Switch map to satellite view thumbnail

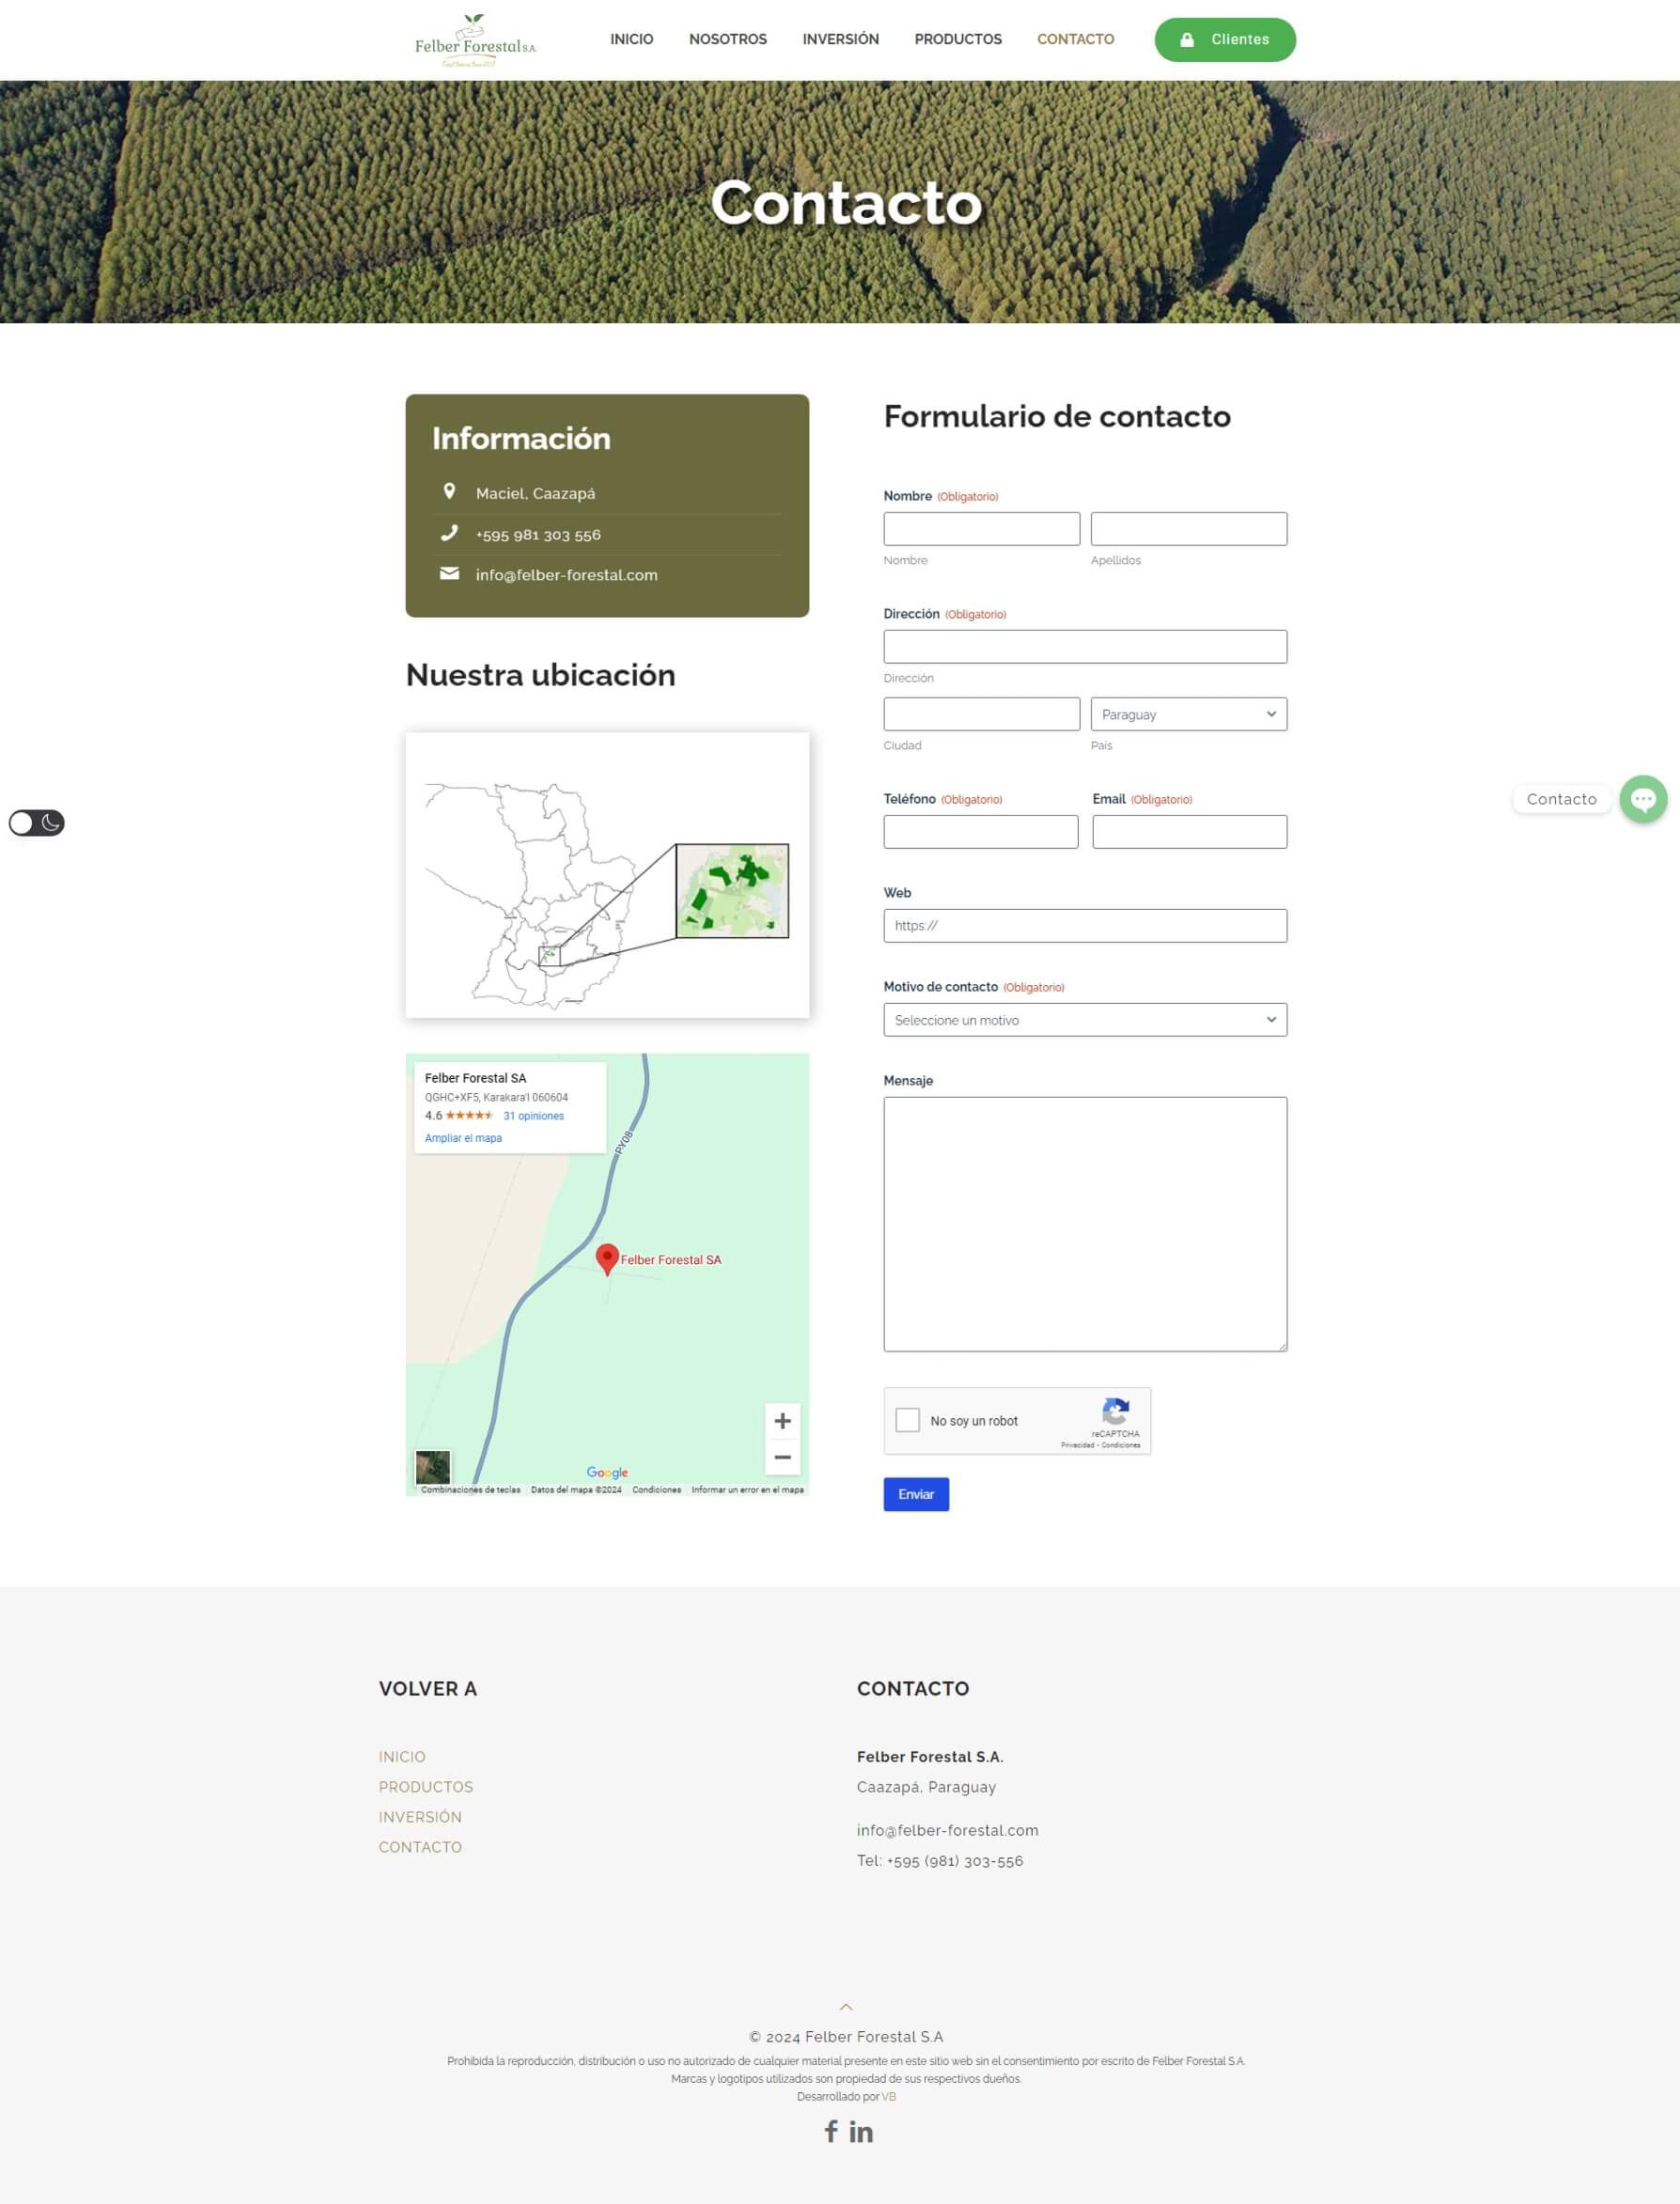[x=433, y=1467]
